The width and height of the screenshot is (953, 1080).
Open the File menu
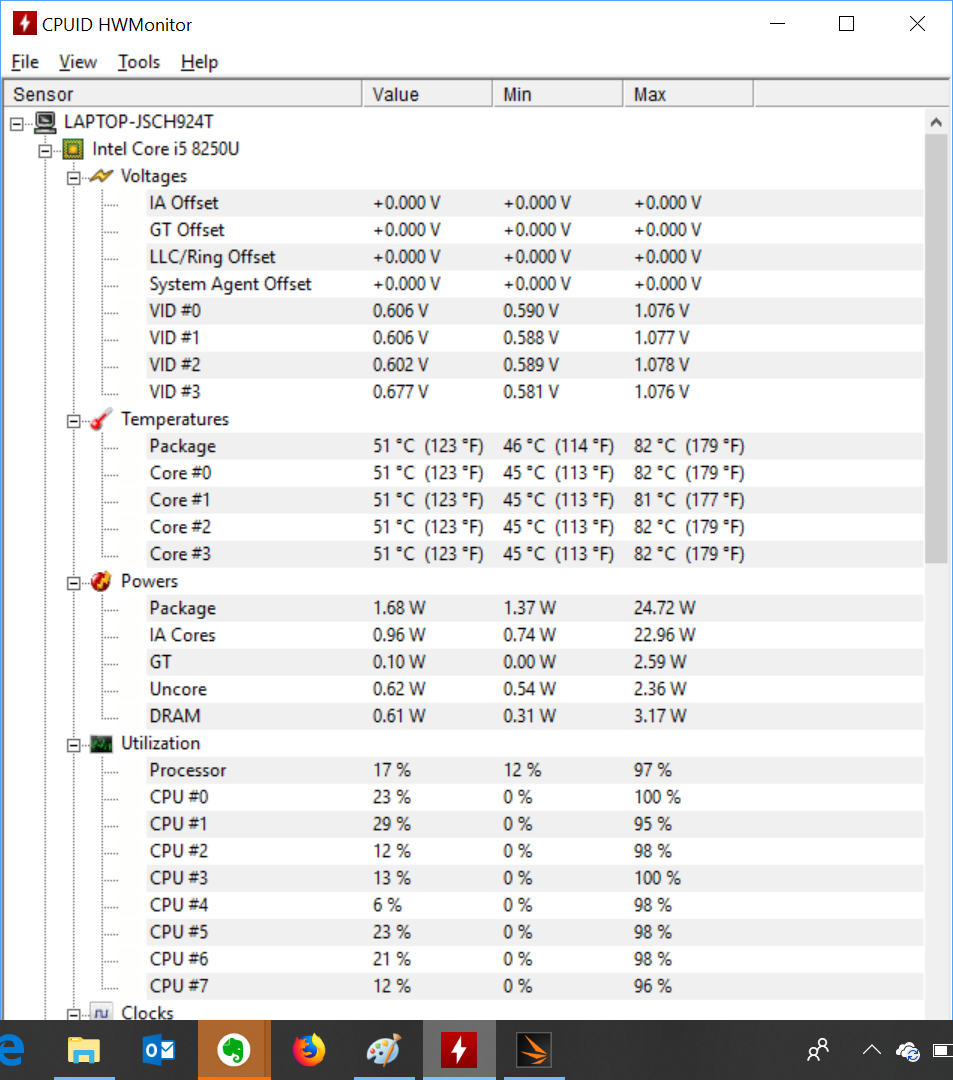tap(25, 62)
